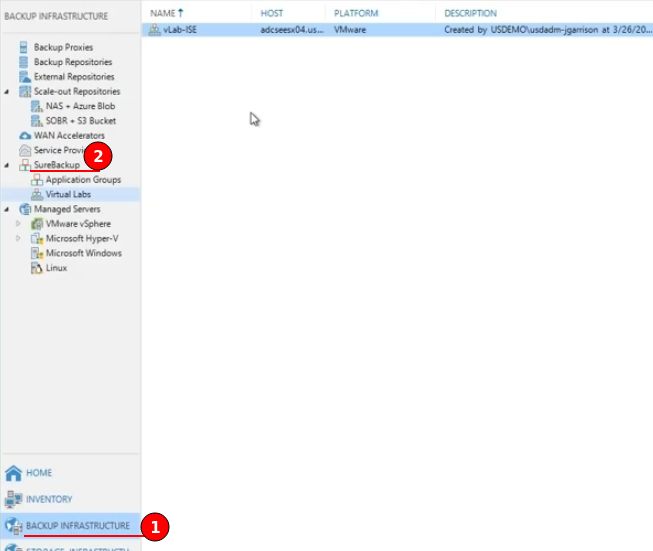The image size is (653, 551).
Task: Click the Managed Servers icon
Action: coord(25,209)
